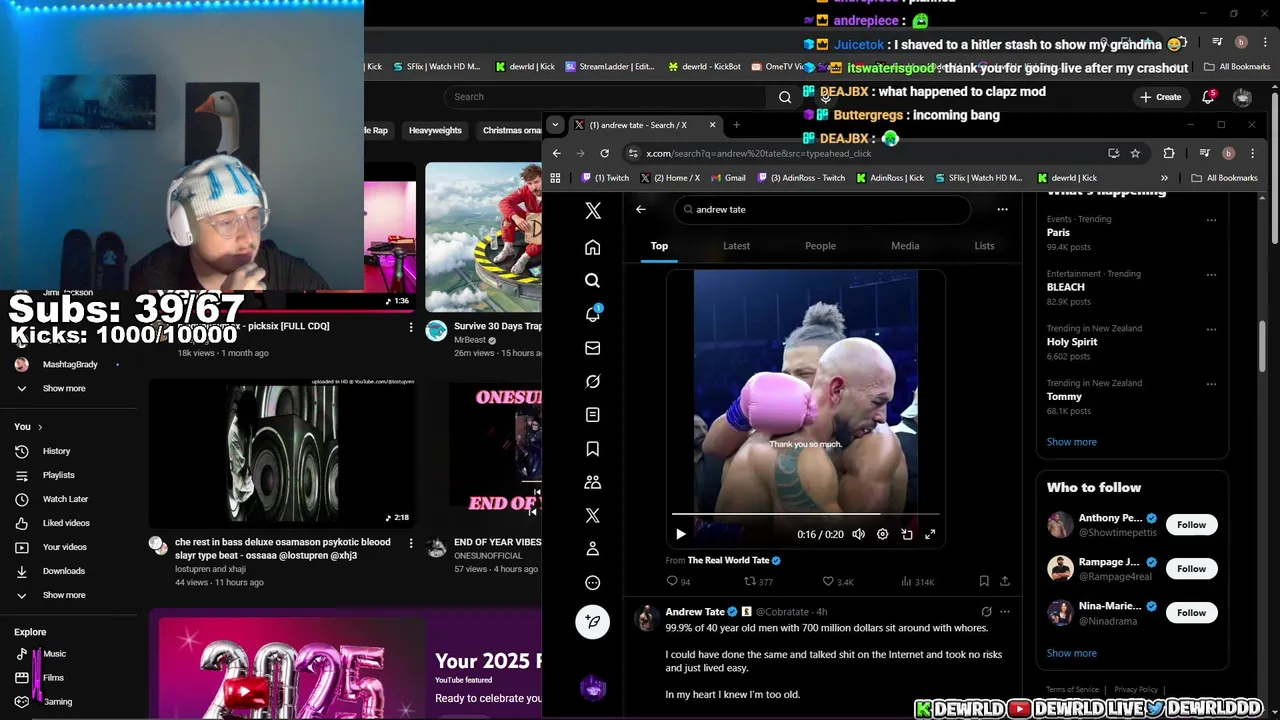Open X Home from the sidebar
The image size is (1280, 720).
[592, 247]
